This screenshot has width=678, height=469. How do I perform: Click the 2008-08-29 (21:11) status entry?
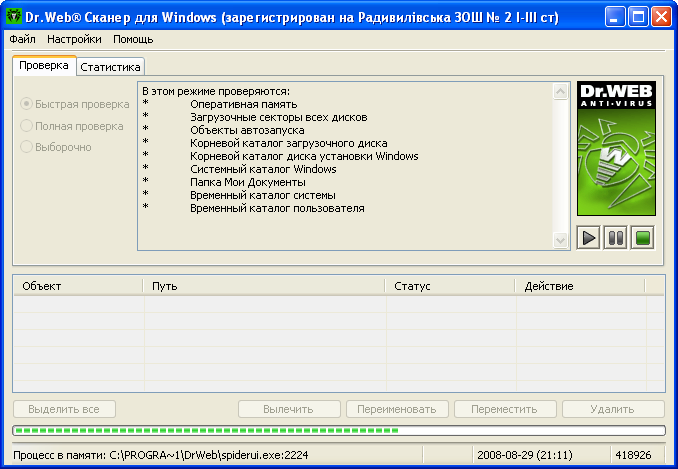525,455
